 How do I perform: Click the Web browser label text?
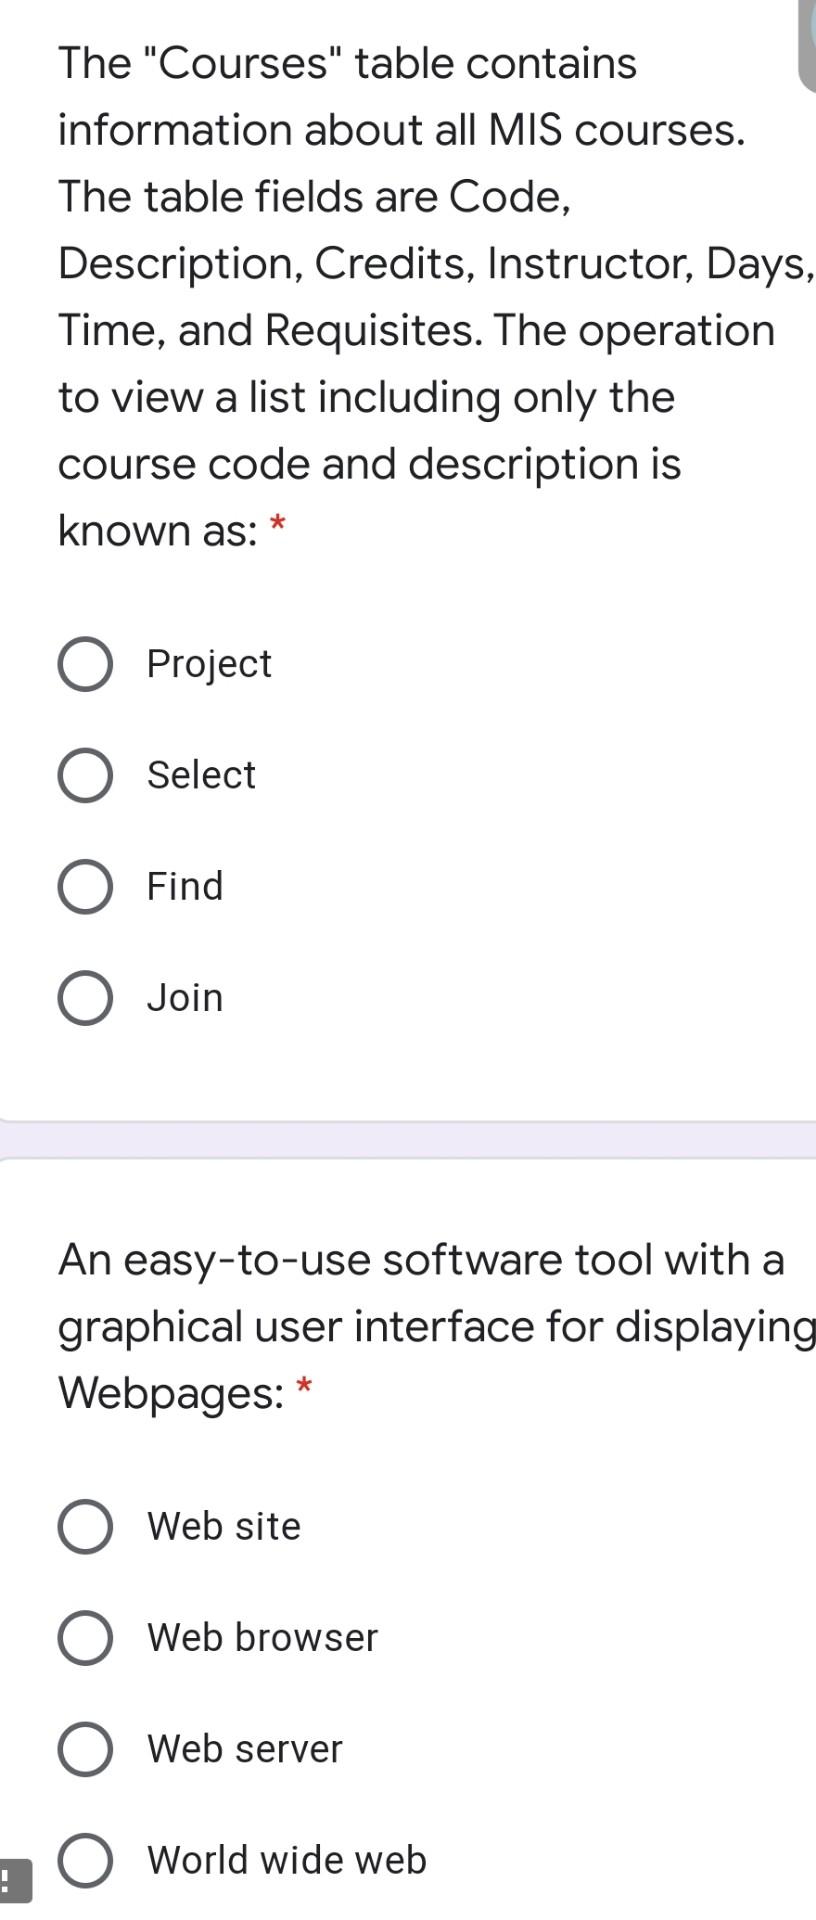262,1637
